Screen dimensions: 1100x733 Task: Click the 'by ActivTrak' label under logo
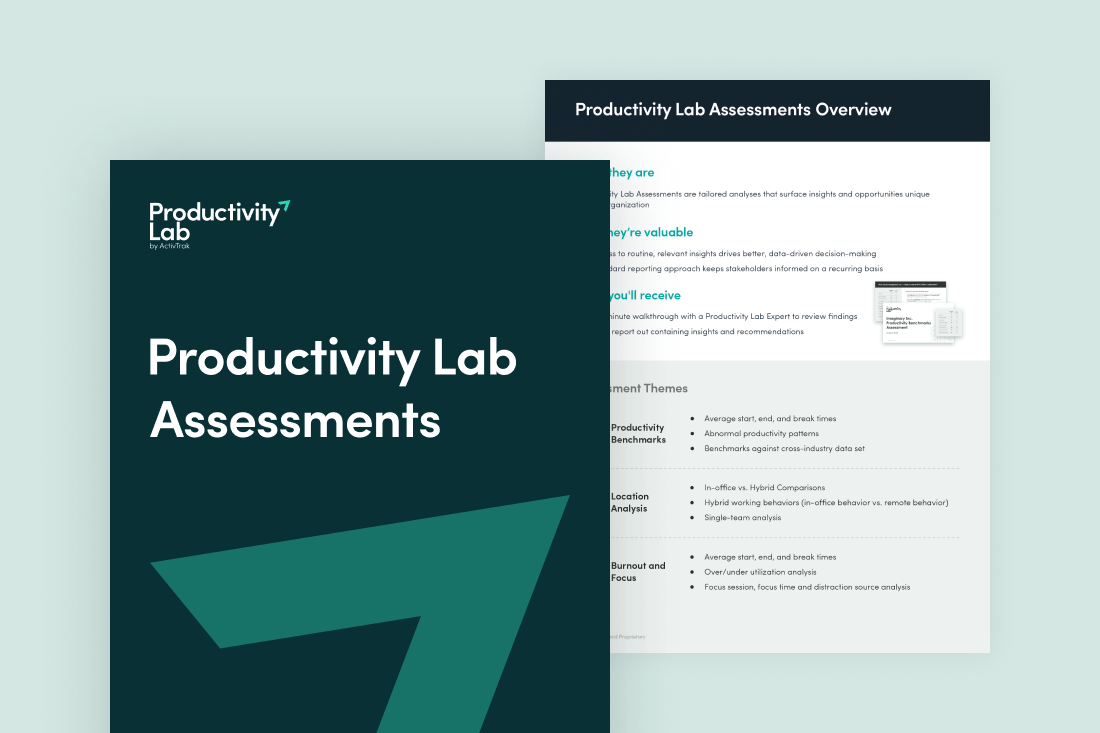[x=170, y=246]
